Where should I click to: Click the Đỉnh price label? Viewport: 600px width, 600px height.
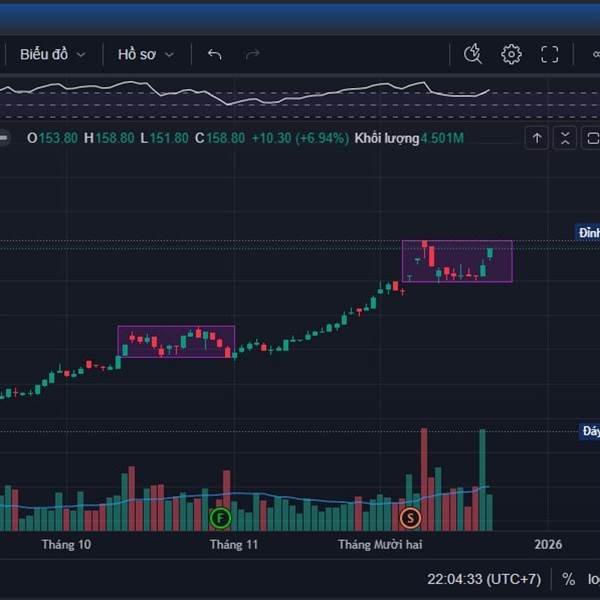click(x=589, y=232)
